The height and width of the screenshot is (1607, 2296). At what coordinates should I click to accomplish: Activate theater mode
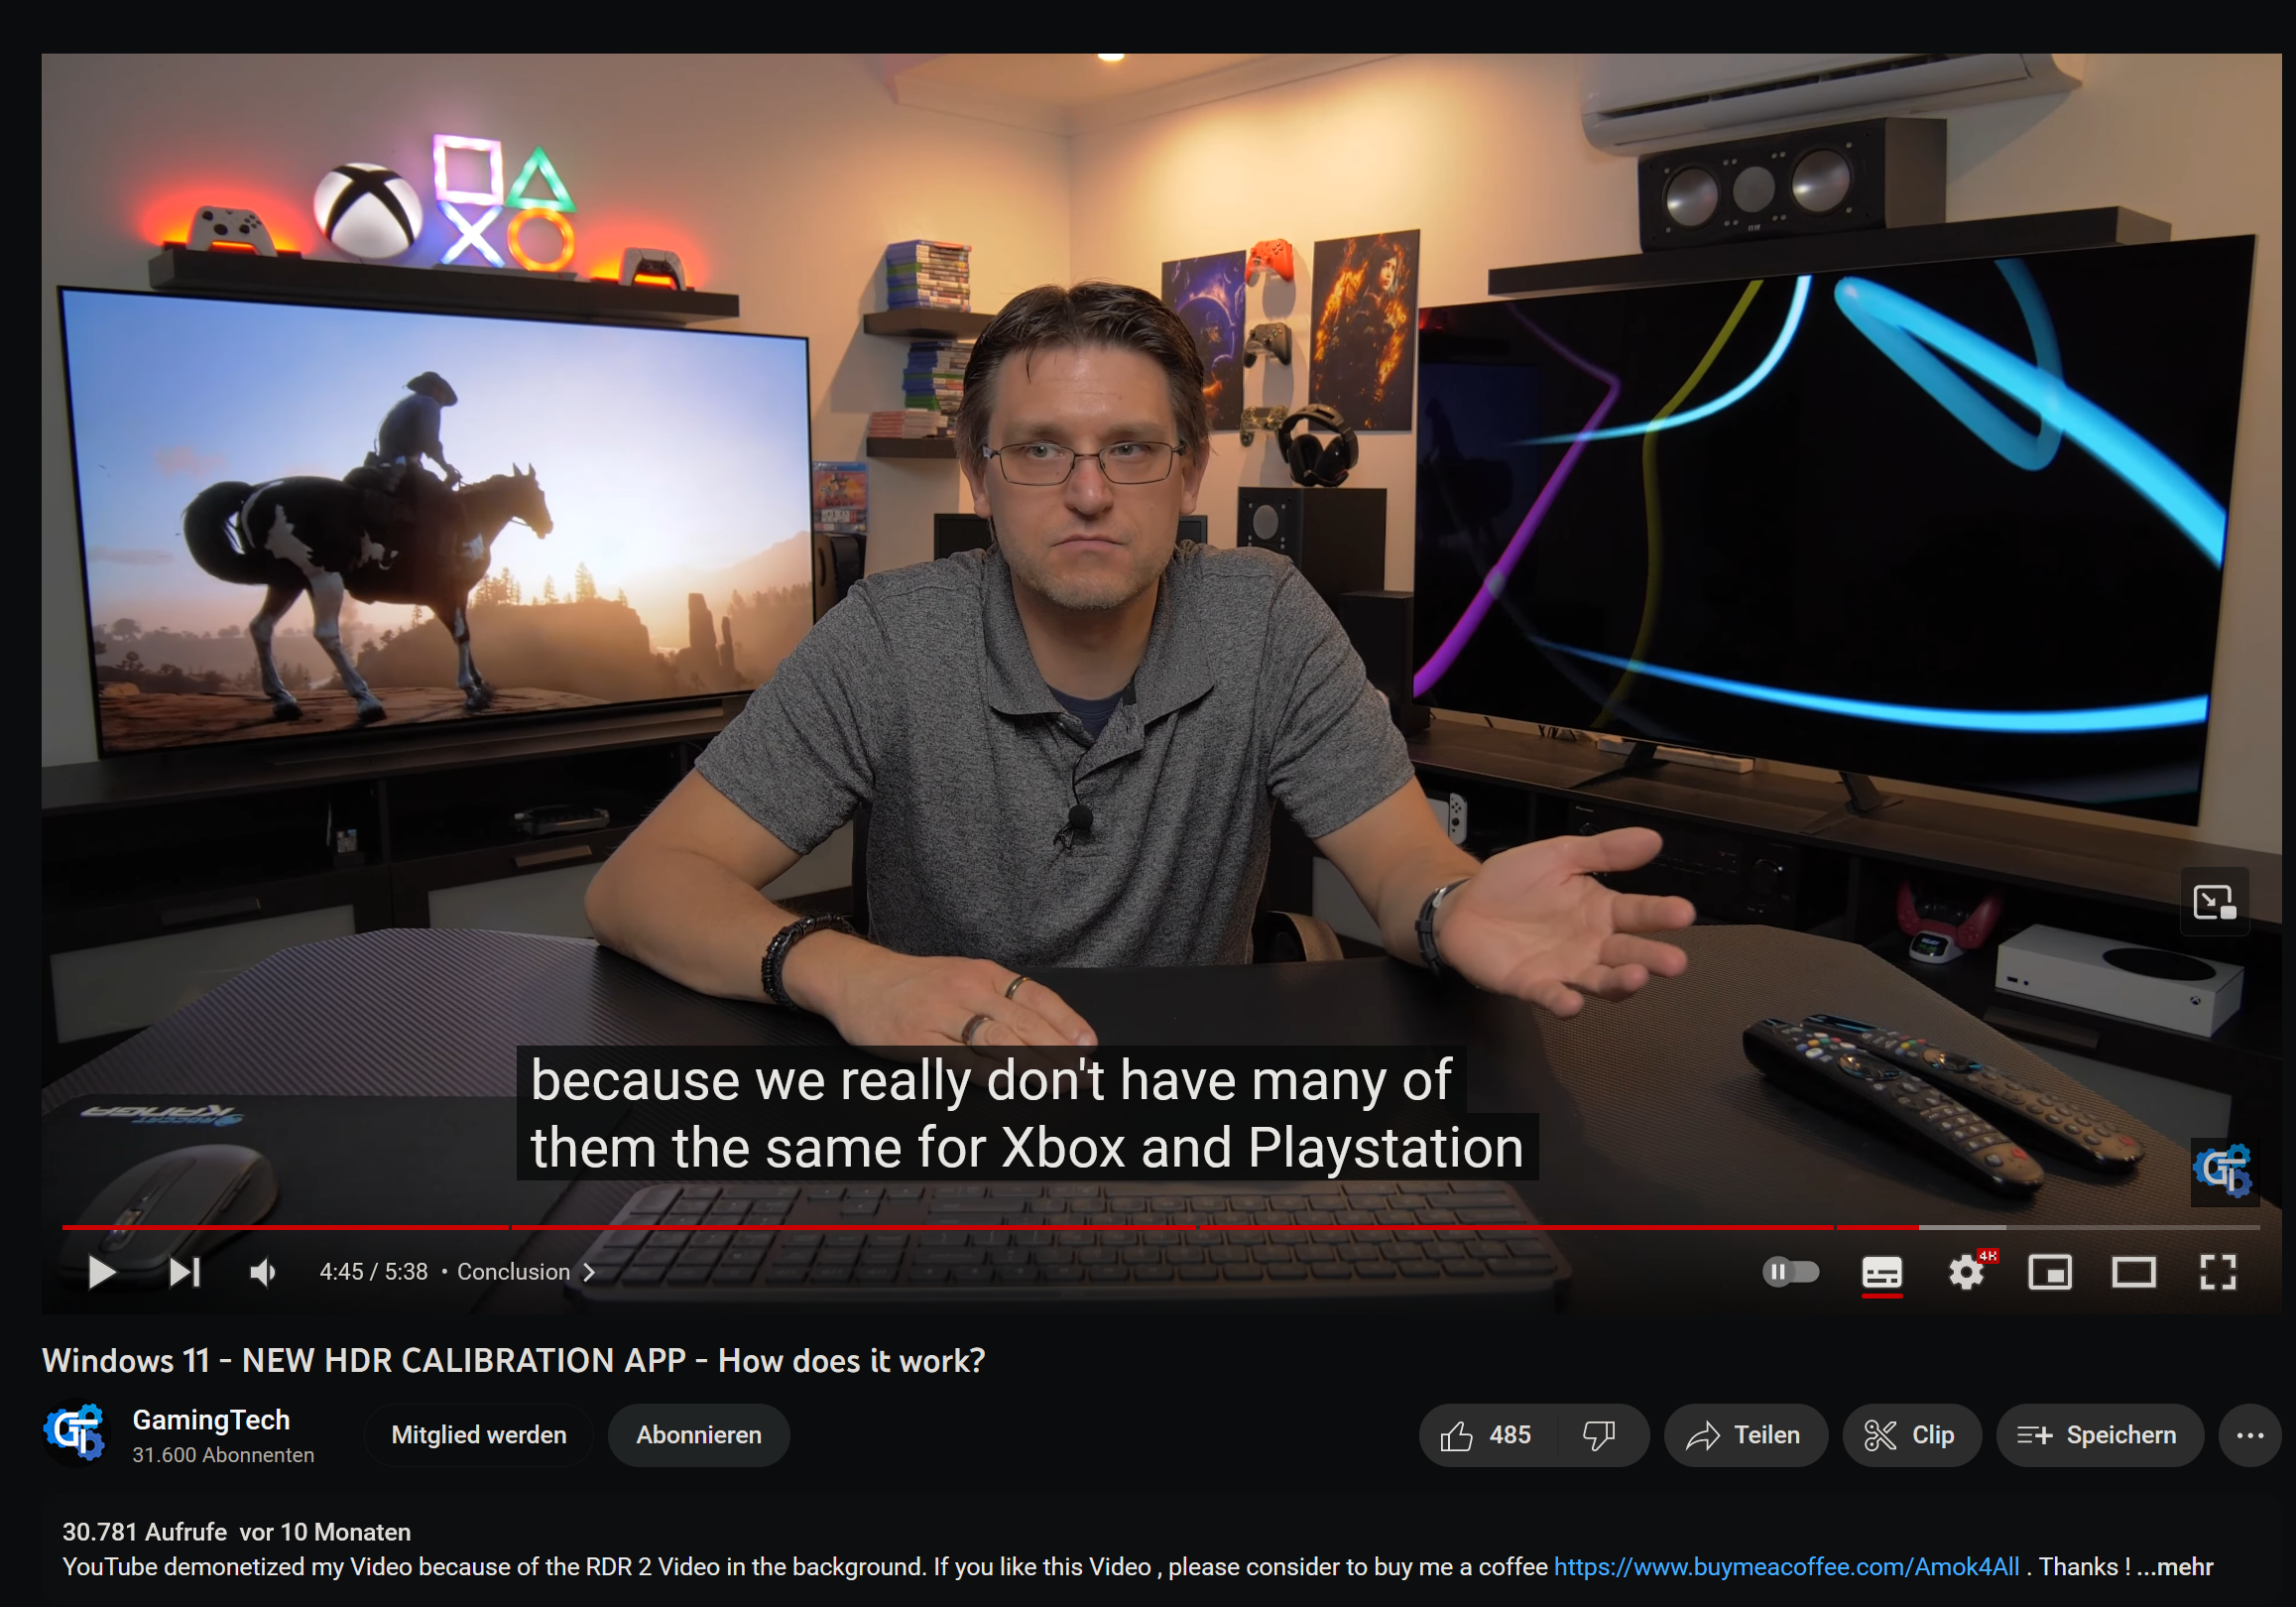coord(2133,1271)
